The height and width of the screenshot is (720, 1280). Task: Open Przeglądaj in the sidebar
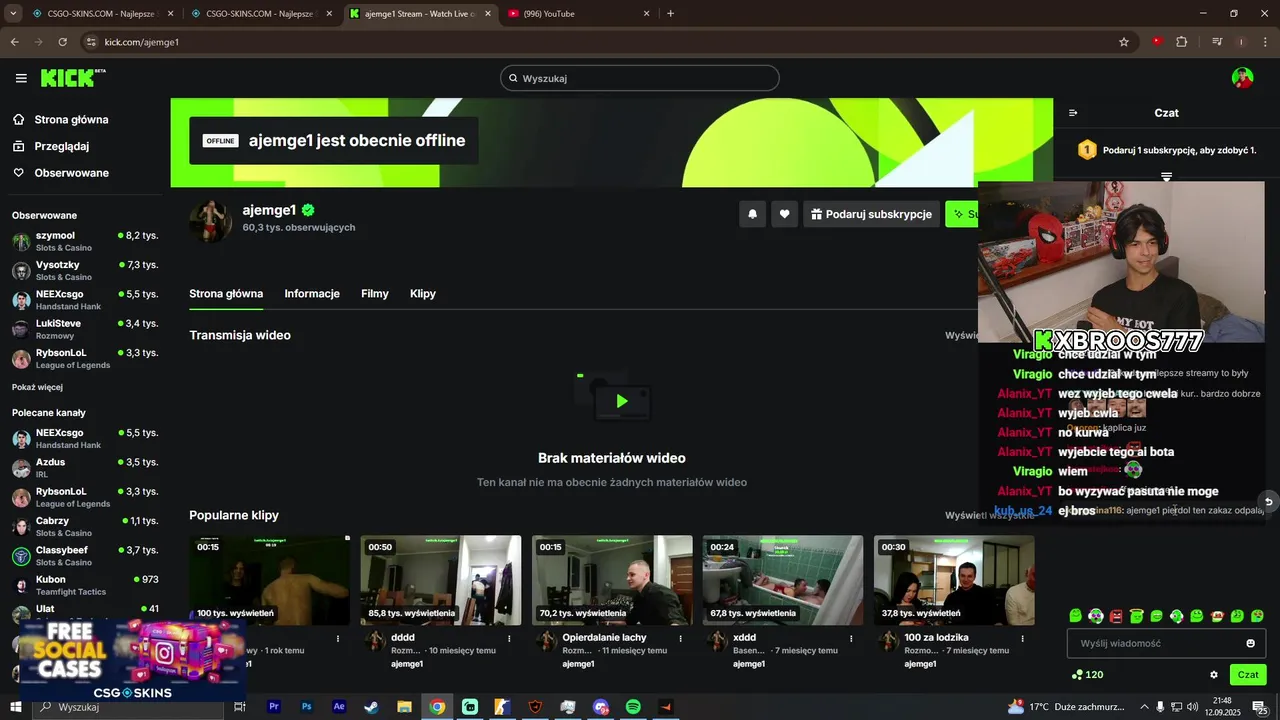51,146
